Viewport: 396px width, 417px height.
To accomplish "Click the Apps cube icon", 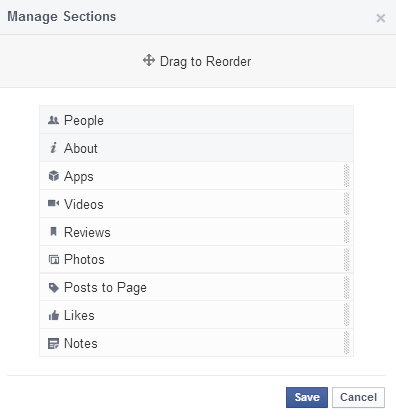I will click(x=53, y=176).
